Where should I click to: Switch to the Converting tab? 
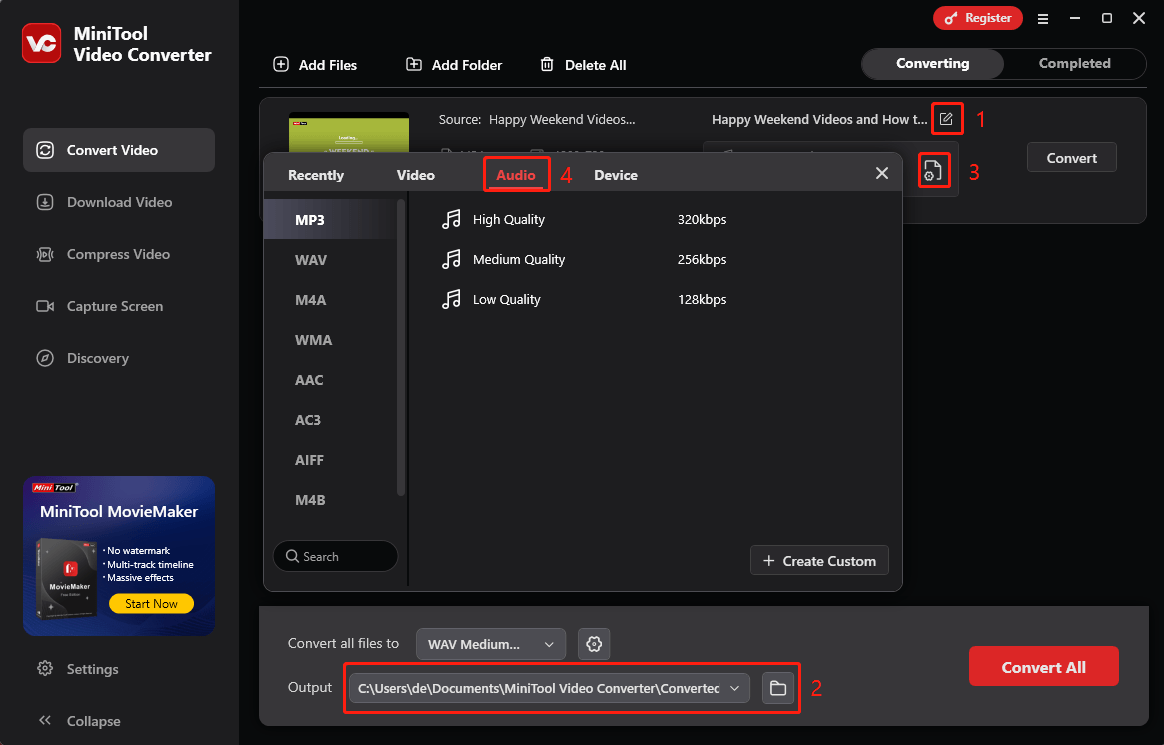932,63
